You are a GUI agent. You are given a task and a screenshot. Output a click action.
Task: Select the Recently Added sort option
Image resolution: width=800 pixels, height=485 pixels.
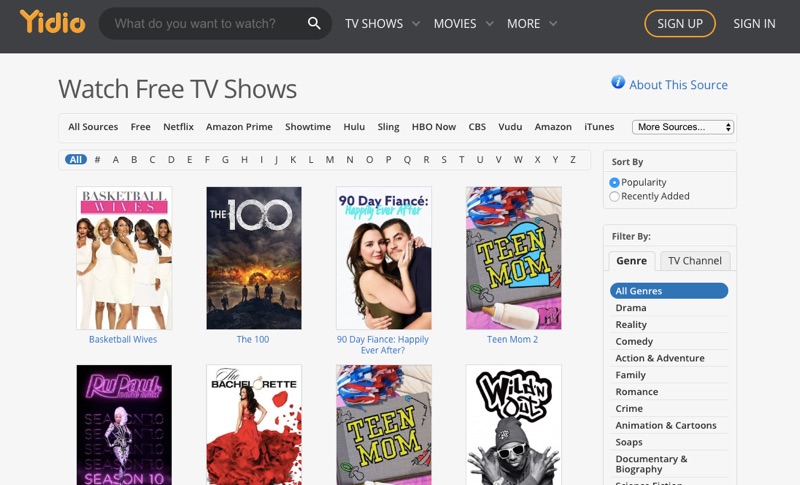point(614,196)
